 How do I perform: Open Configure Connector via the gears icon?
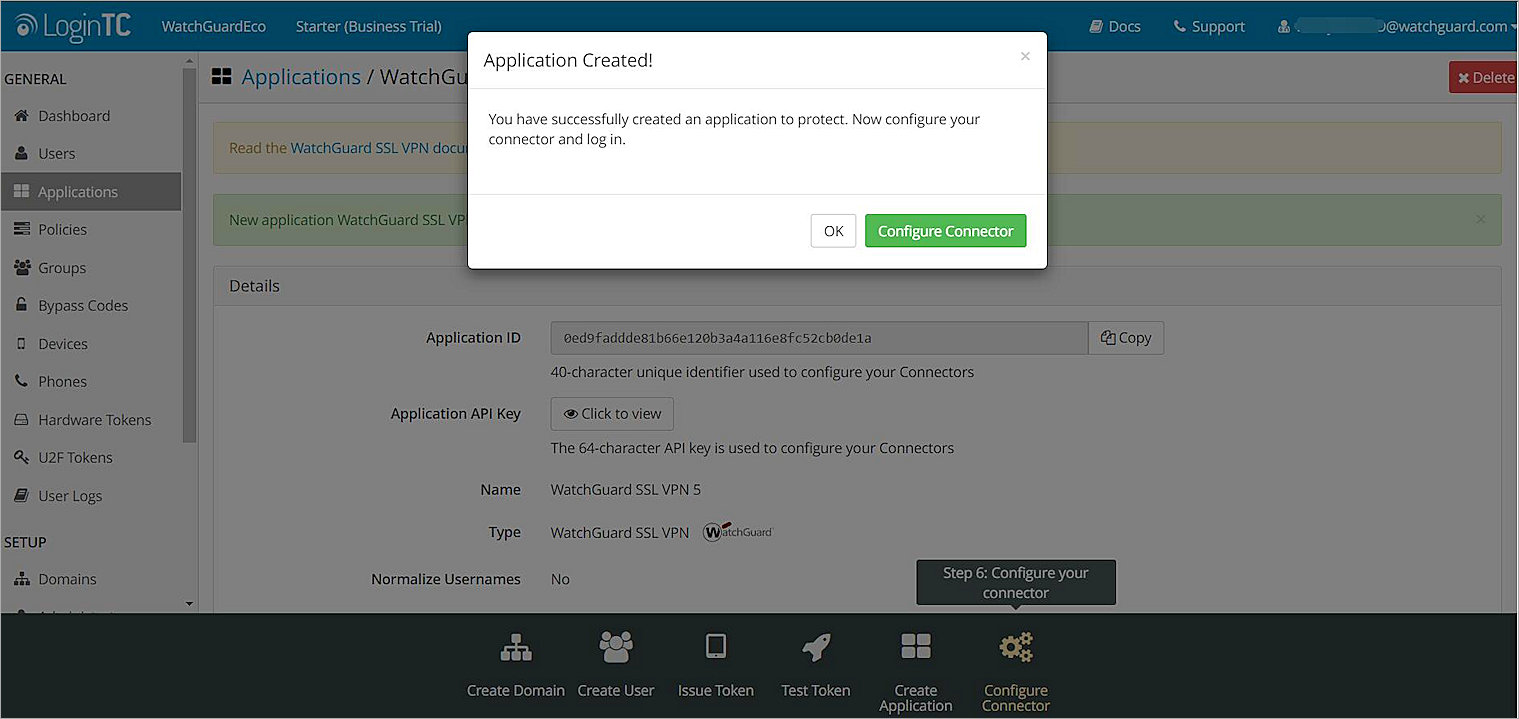(1015, 646)
